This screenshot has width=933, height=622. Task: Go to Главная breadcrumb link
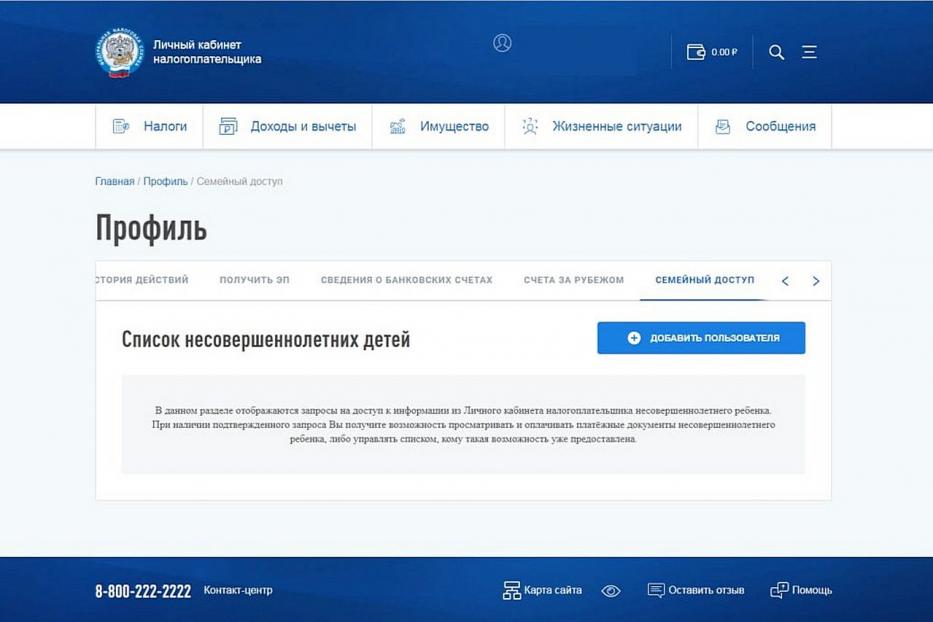(x=115, y=181)
